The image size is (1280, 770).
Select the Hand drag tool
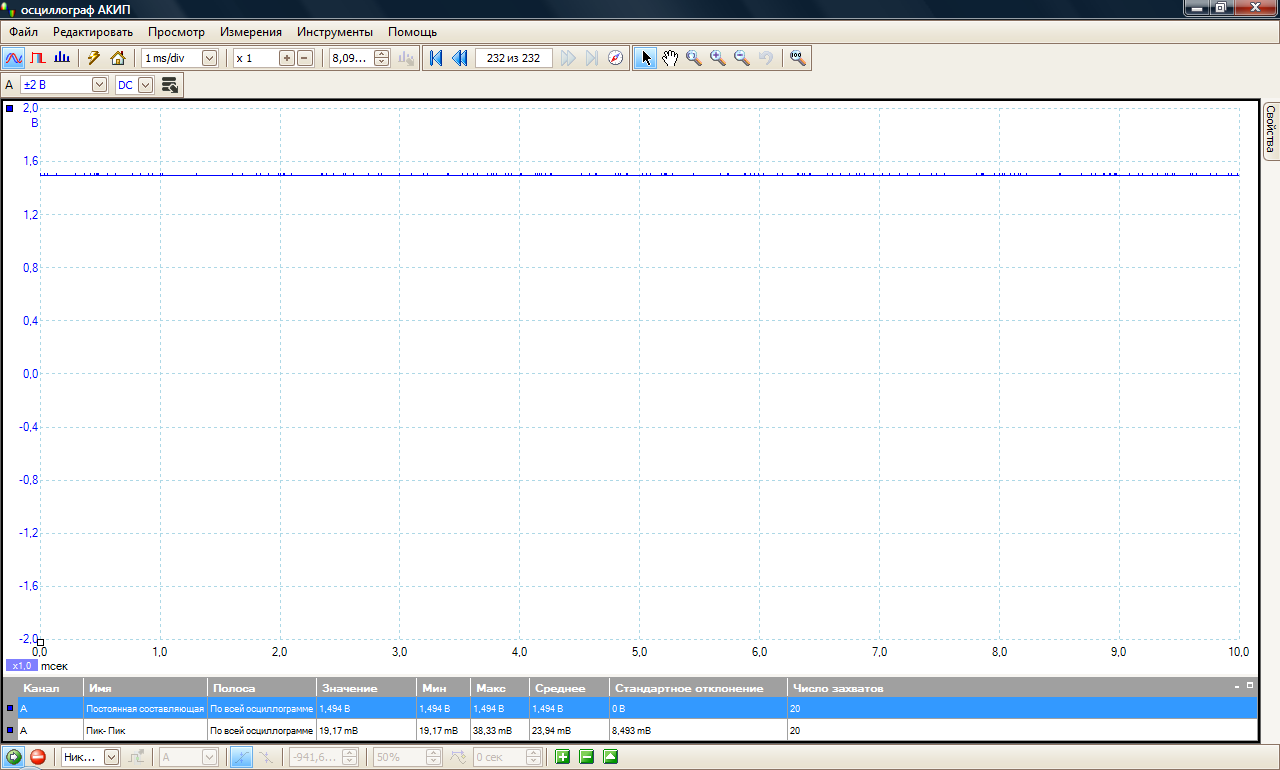point(670,58)
